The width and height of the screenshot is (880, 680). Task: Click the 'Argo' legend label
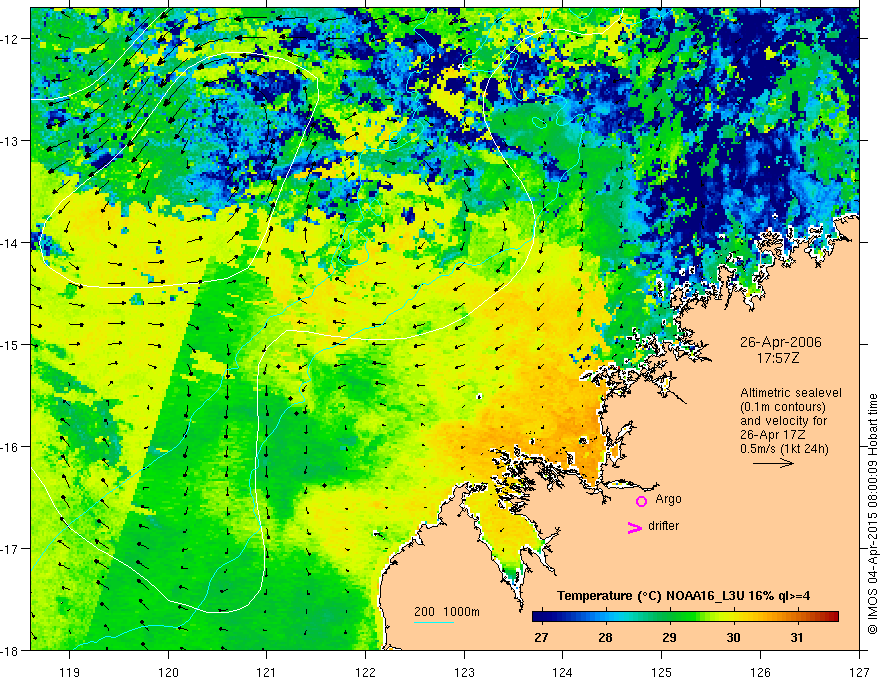[668, 499]
